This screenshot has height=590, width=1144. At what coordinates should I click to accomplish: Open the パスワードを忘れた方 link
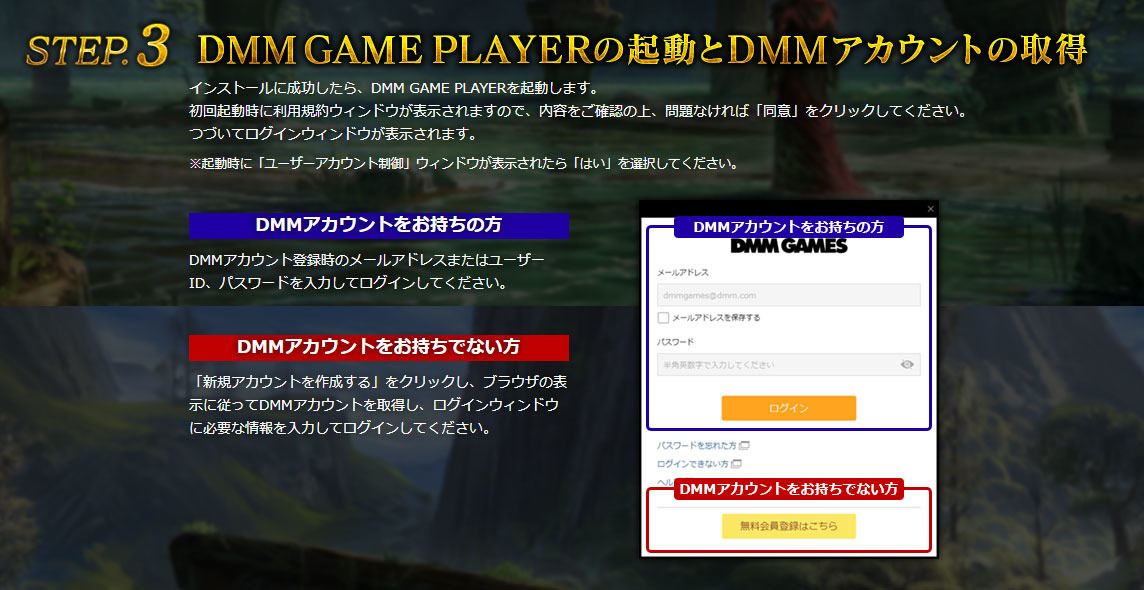coord(703,445)
